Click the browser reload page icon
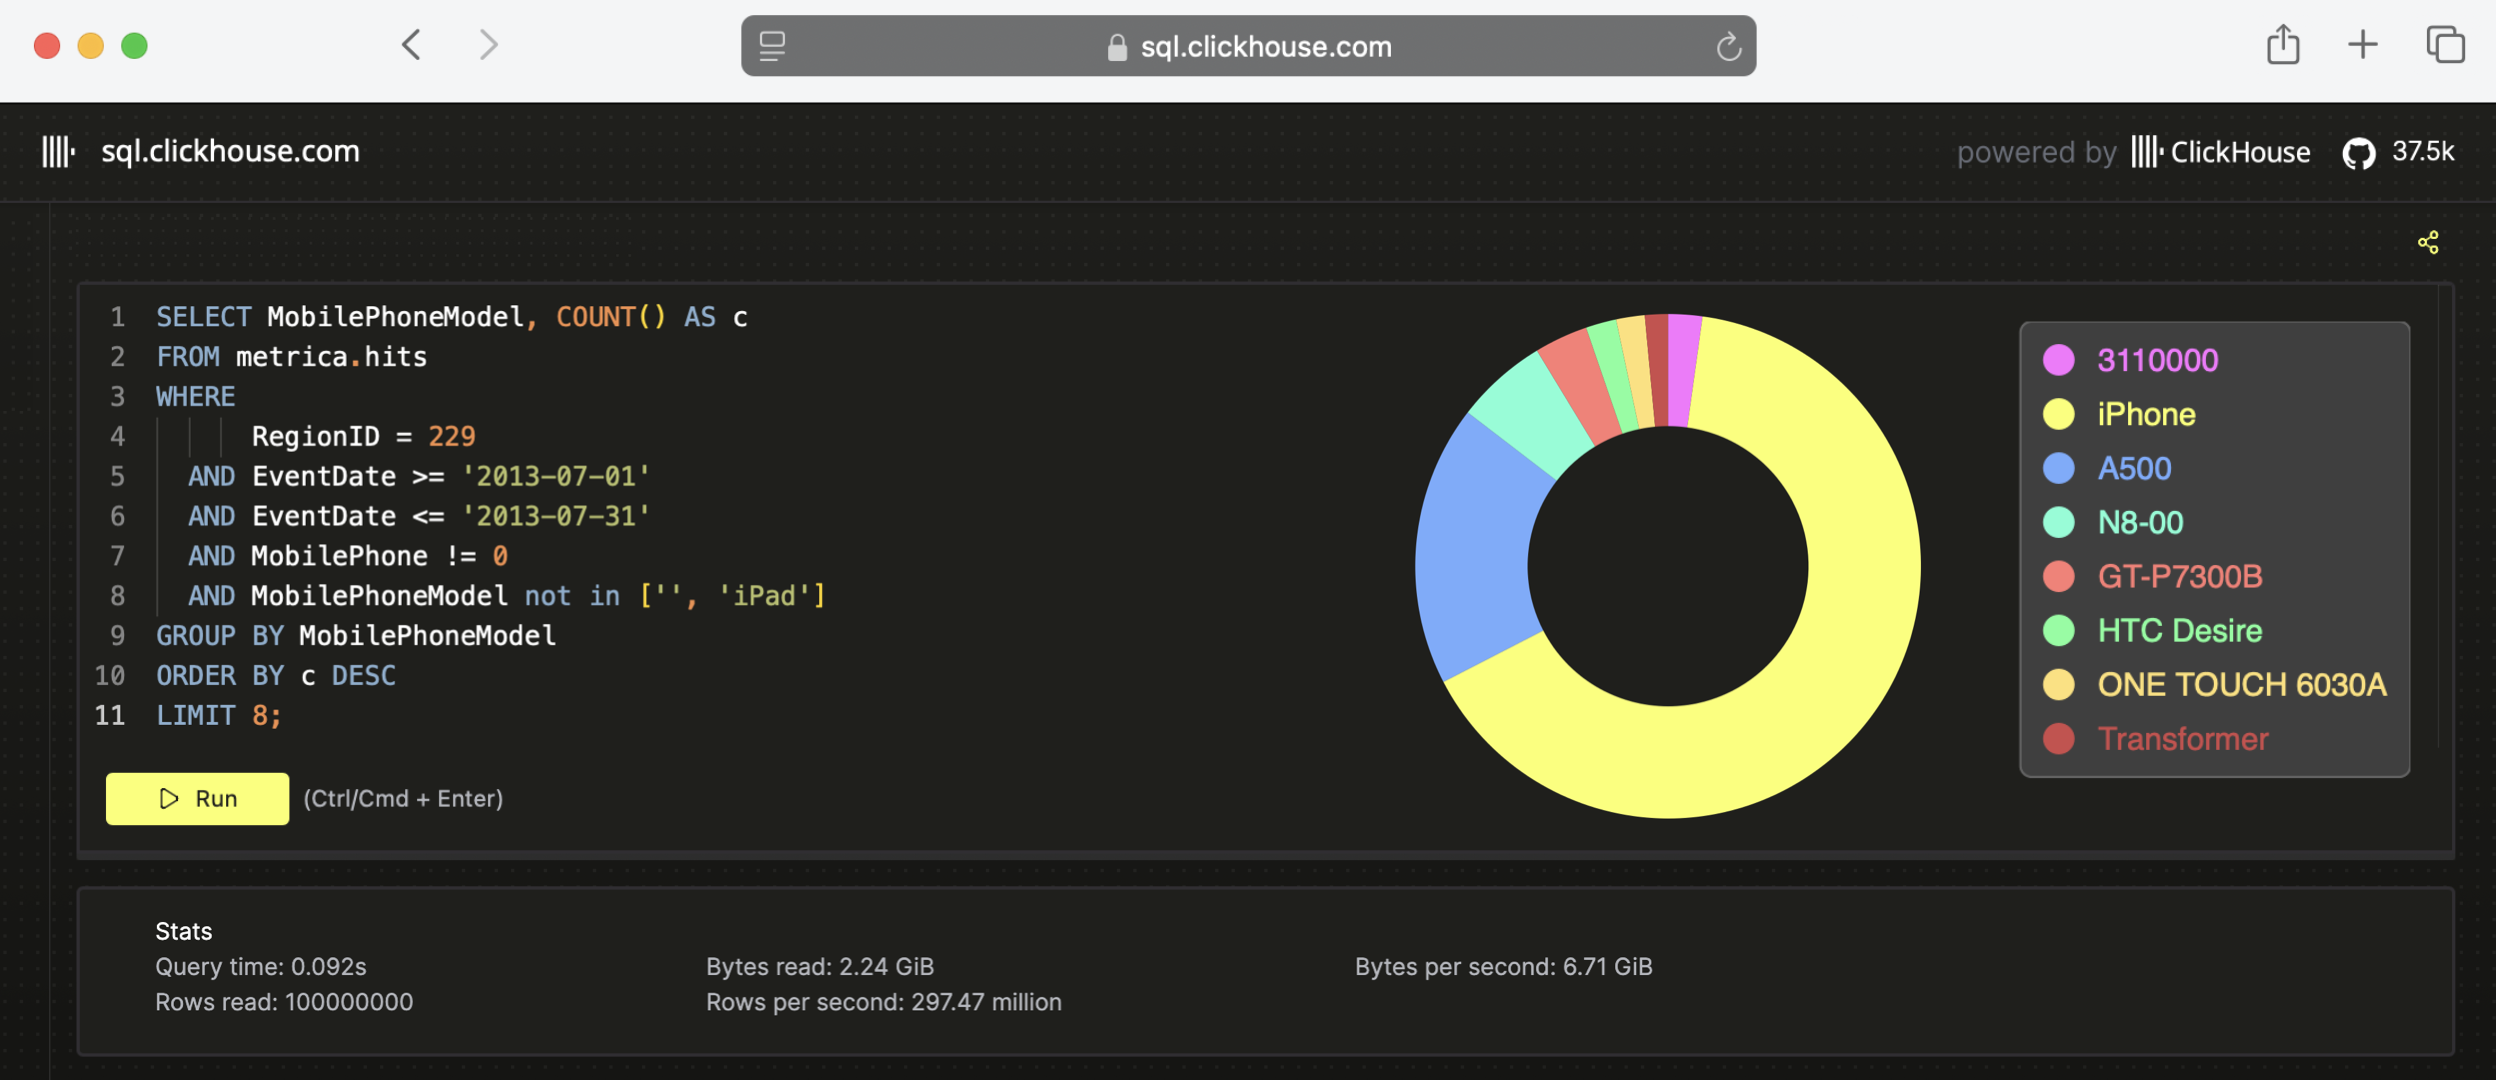The width and height of the screenshot is (2496, 1080). (x=1728, y=47)
